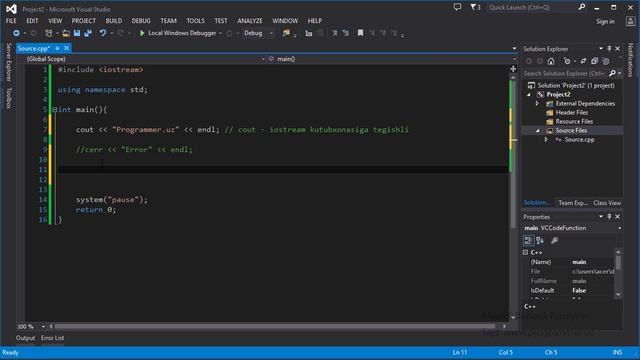Click the Uncomment Selection icon
640x360 pixels.
pyautogui.click(x=345, y=33)
